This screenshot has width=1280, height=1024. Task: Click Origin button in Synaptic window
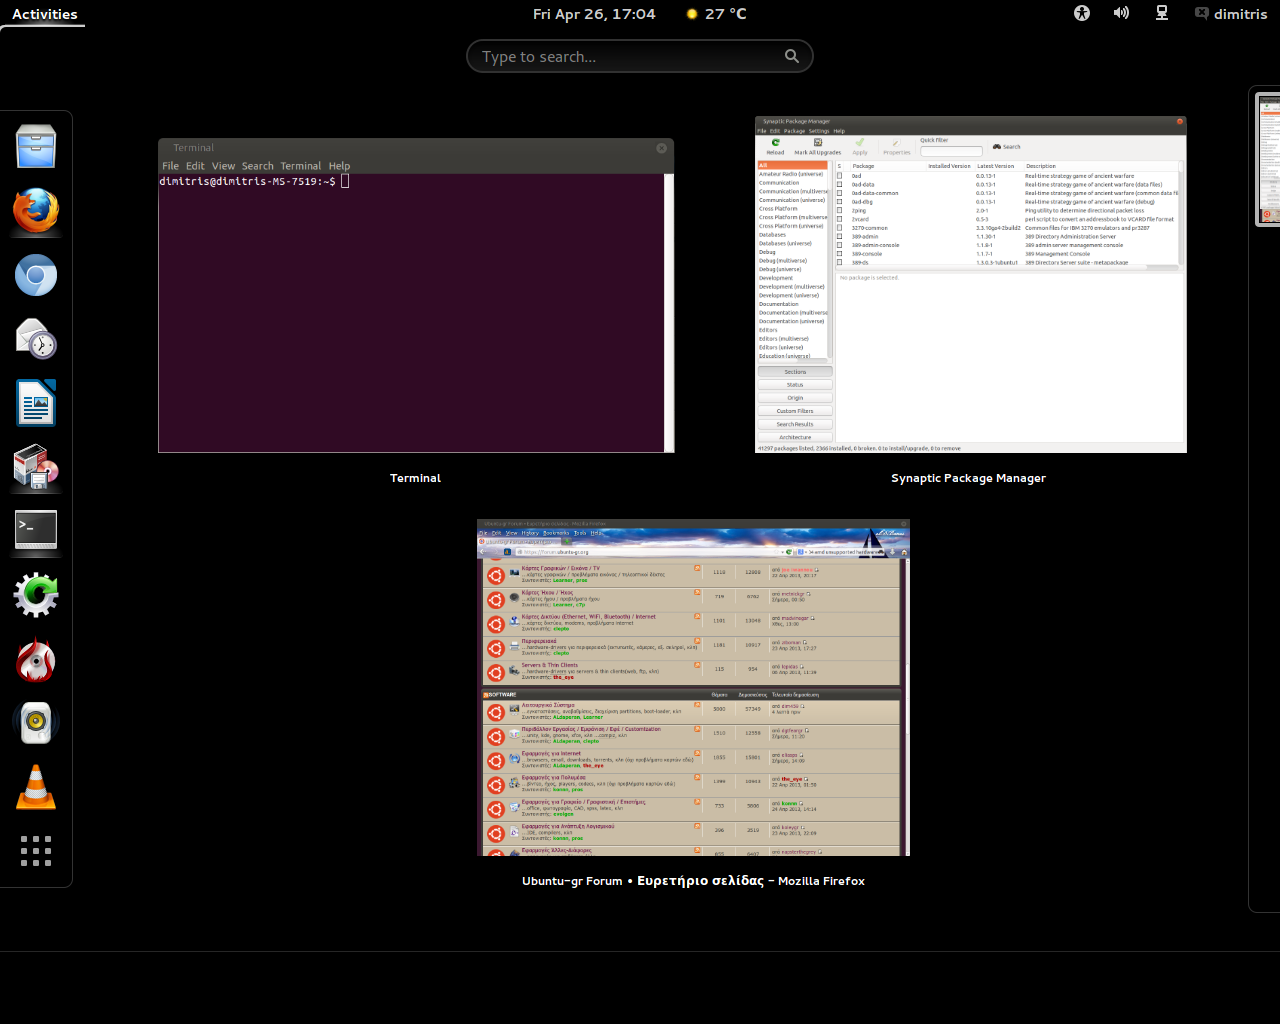(x=795, y=398)
